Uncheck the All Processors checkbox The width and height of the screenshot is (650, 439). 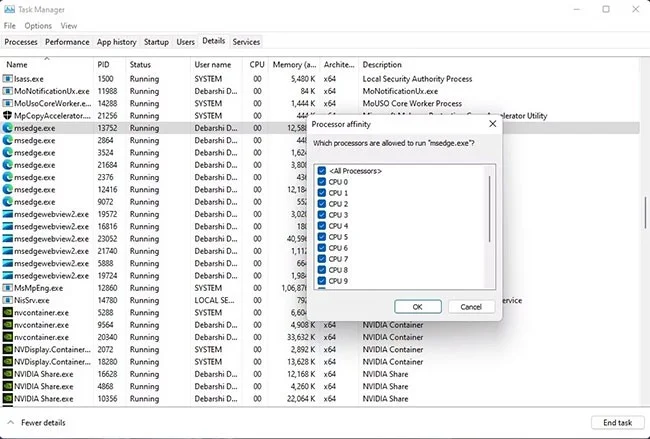pos(321,171)
